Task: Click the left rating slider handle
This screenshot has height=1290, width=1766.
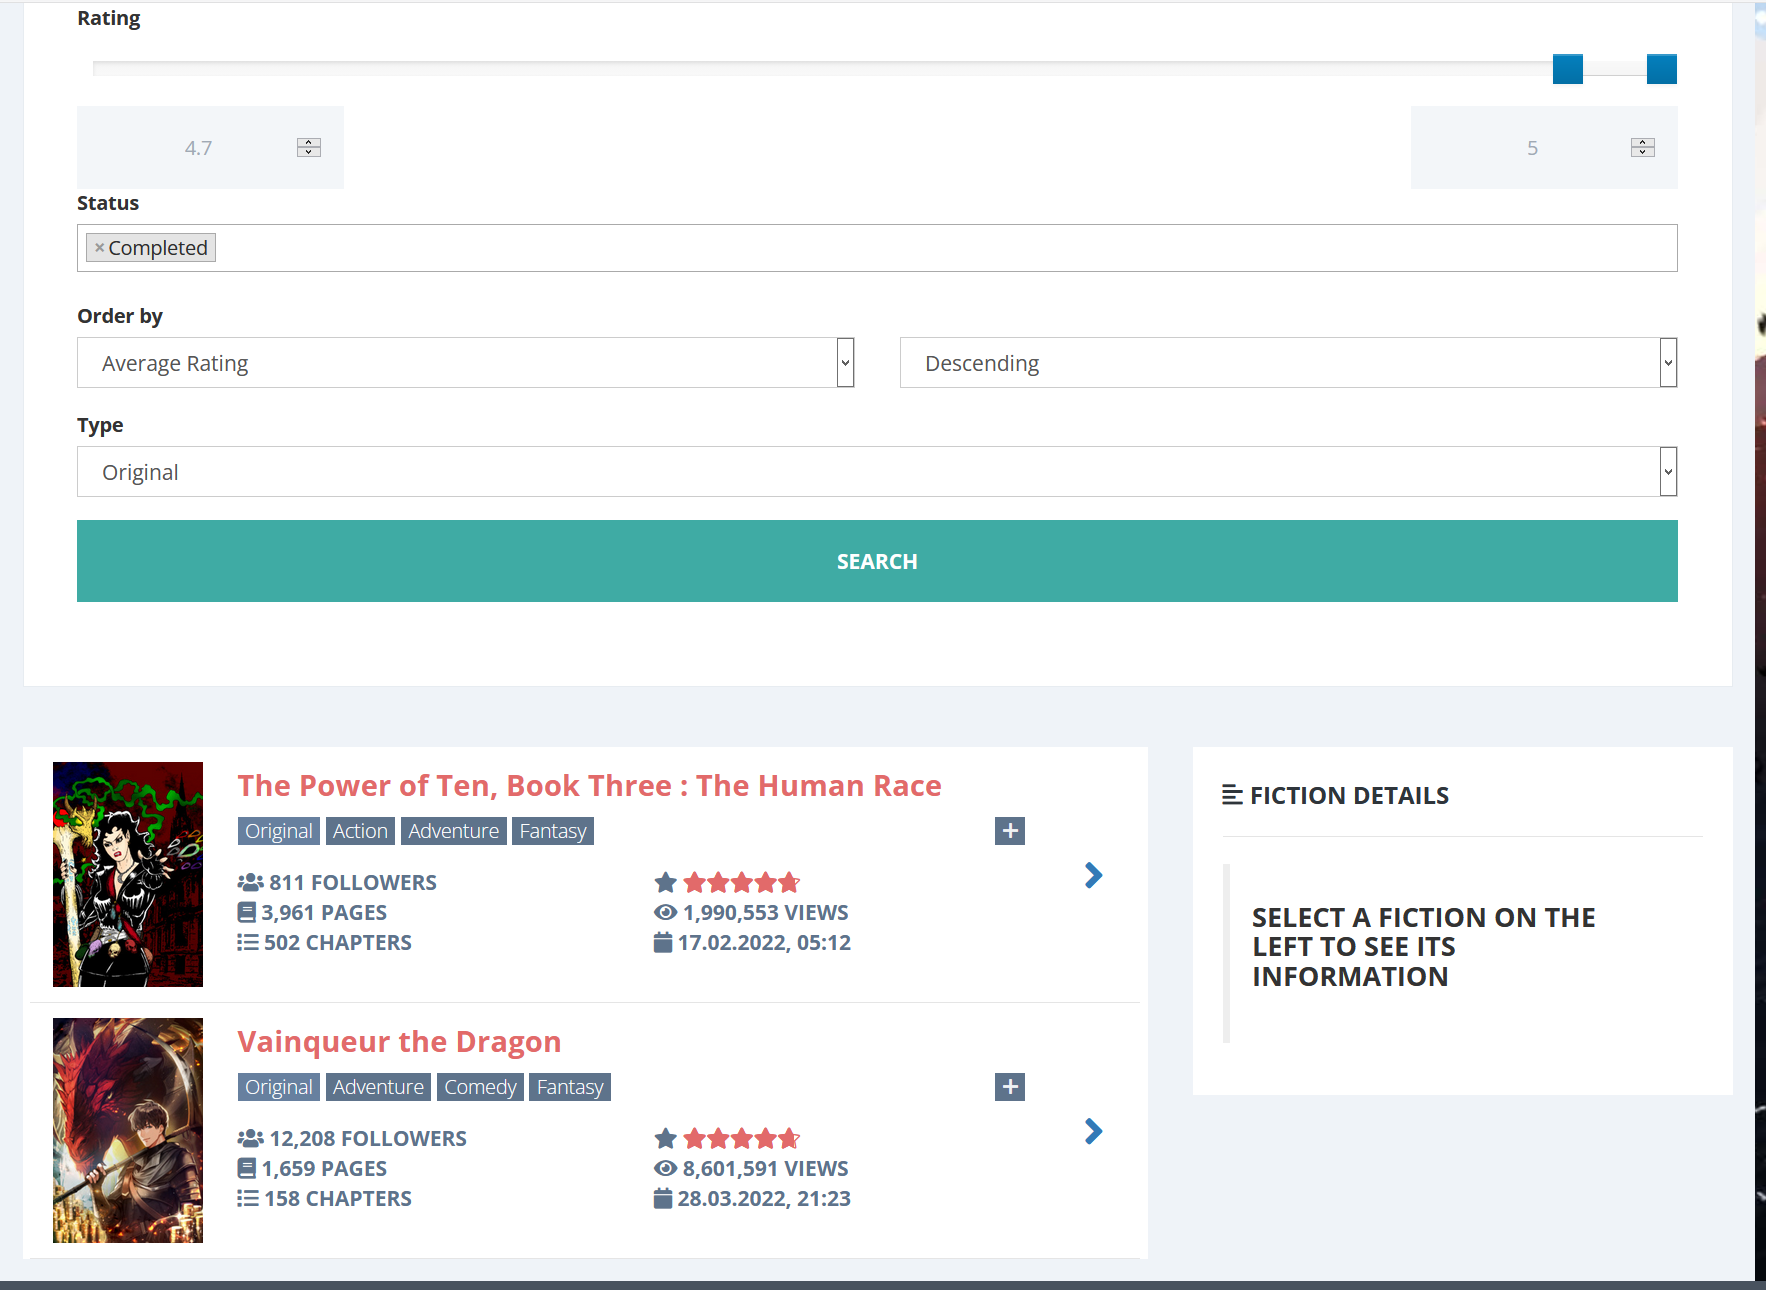Action: [1567, 69]
